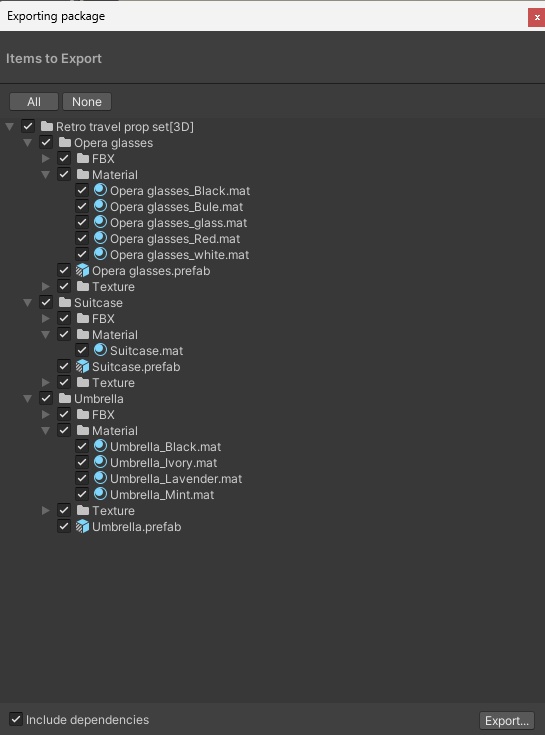Image resolution: width=545 pixels, height=735 pixels.
Task: Expand the Texture folder under Umbrella
Action: tap(45, 510)
